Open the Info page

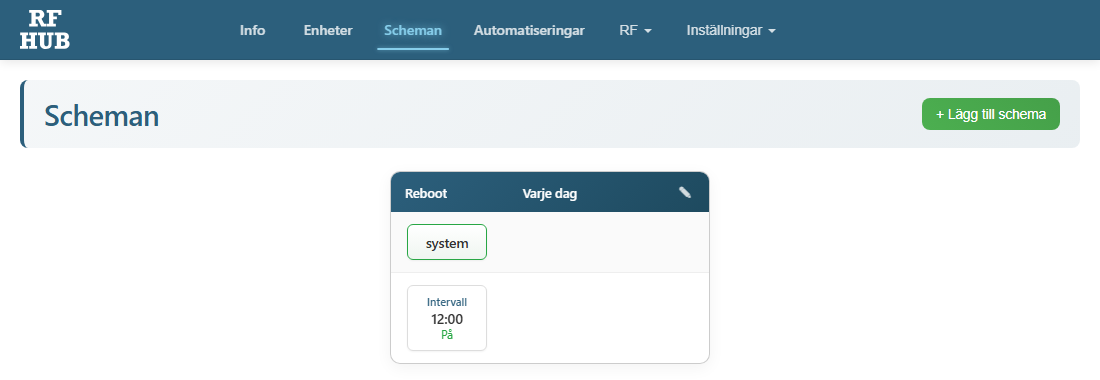click(x=253, y=31)
